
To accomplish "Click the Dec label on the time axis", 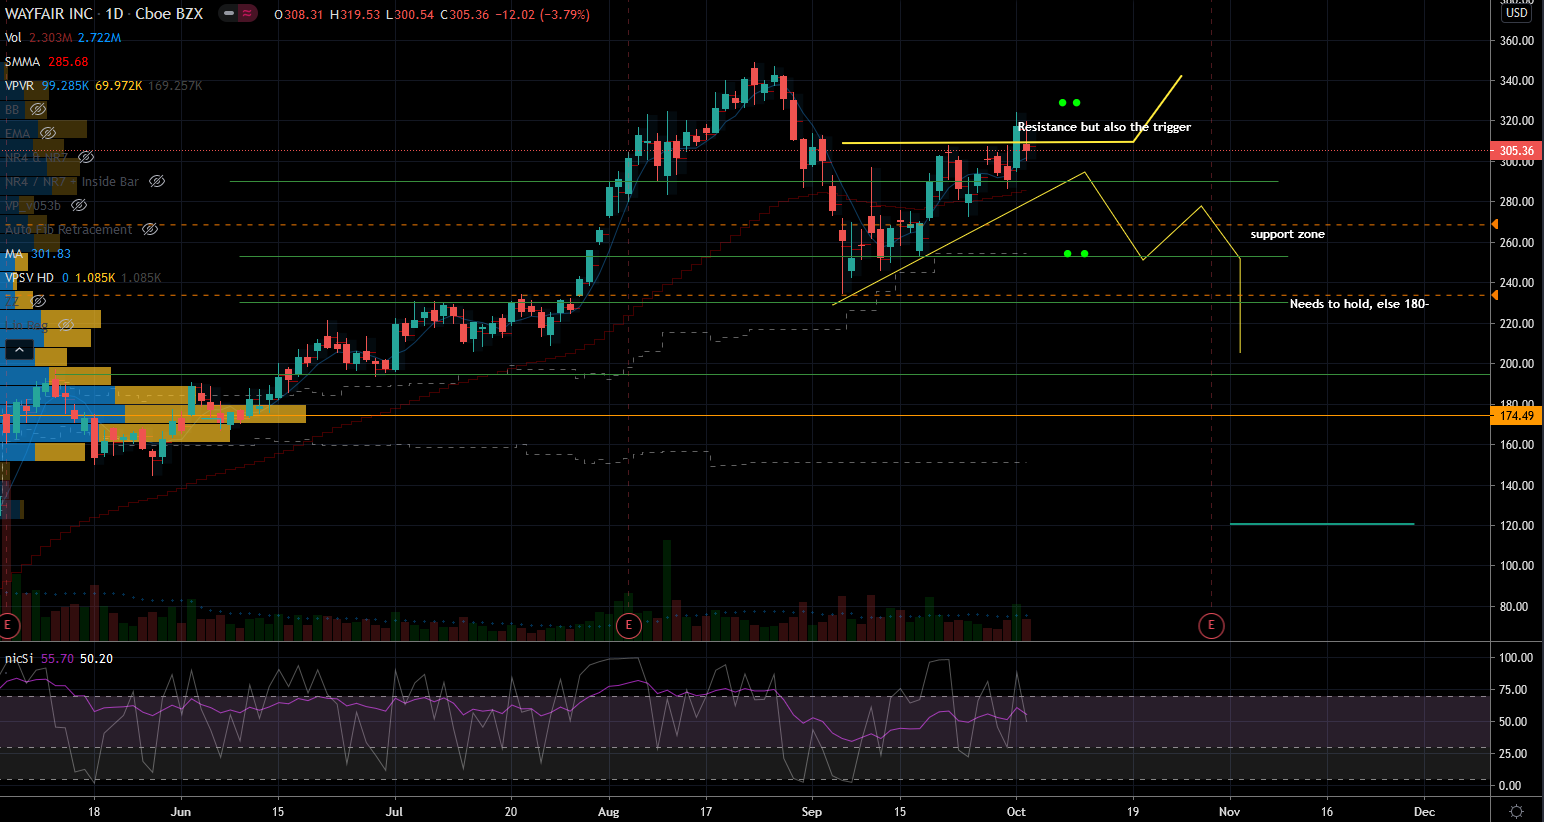I will tap(1424, 811).
